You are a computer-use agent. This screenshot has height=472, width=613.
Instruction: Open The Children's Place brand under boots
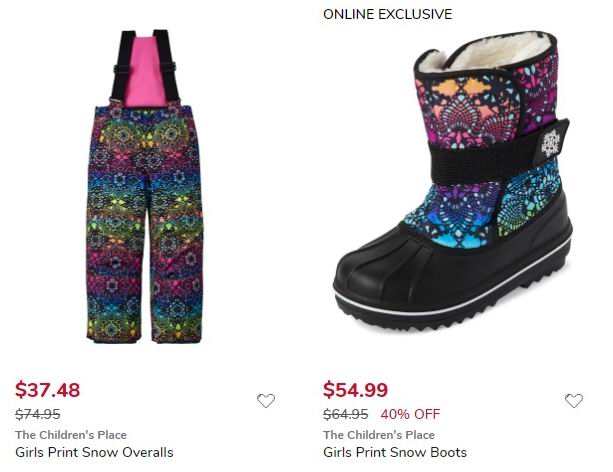tap(379, 435)
